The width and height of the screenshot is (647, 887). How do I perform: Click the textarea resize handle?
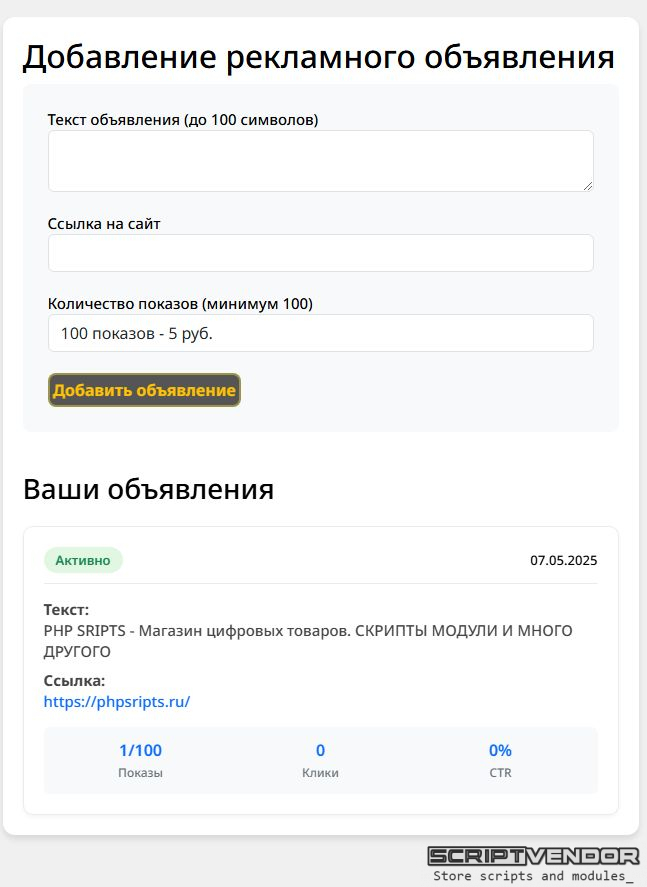(x=588, y=186)
